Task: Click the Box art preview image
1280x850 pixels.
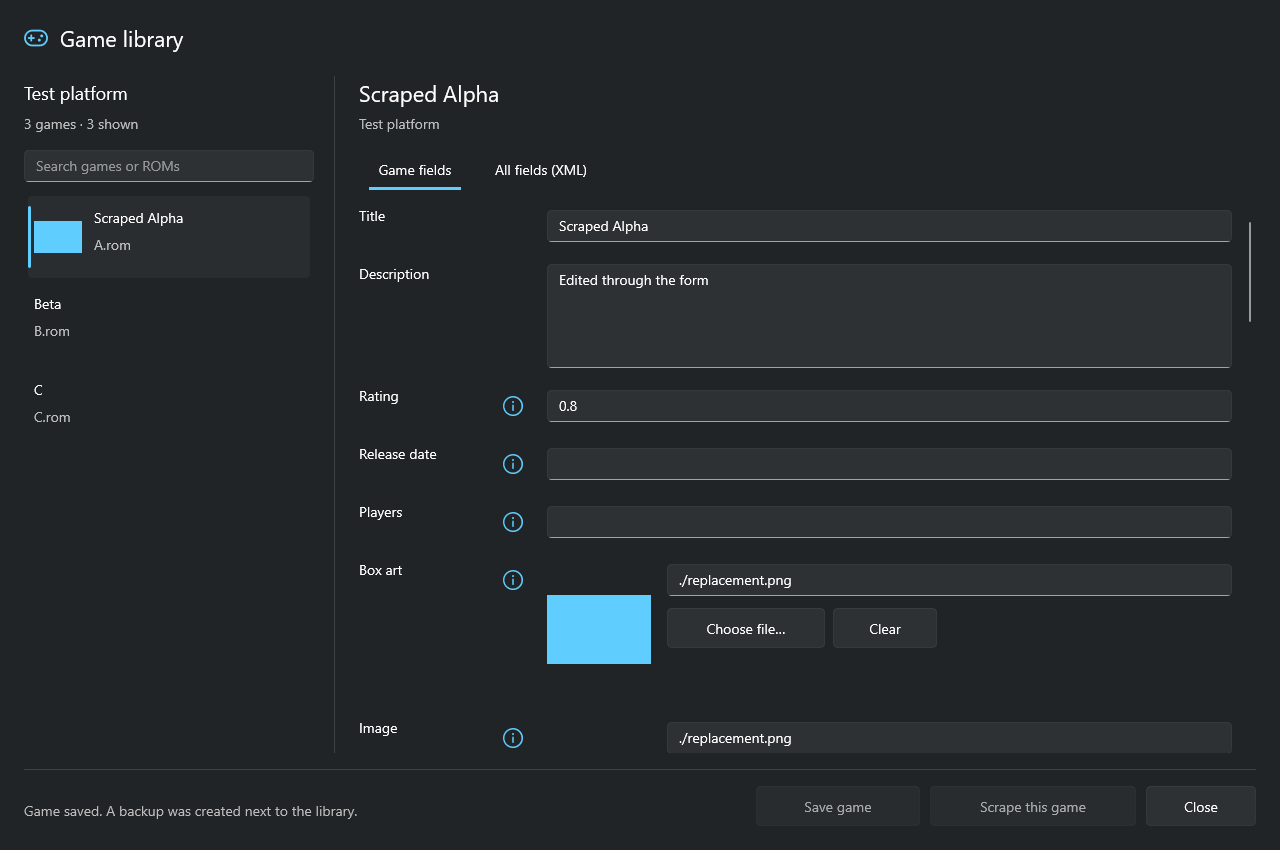Action: tap(599, 629)
